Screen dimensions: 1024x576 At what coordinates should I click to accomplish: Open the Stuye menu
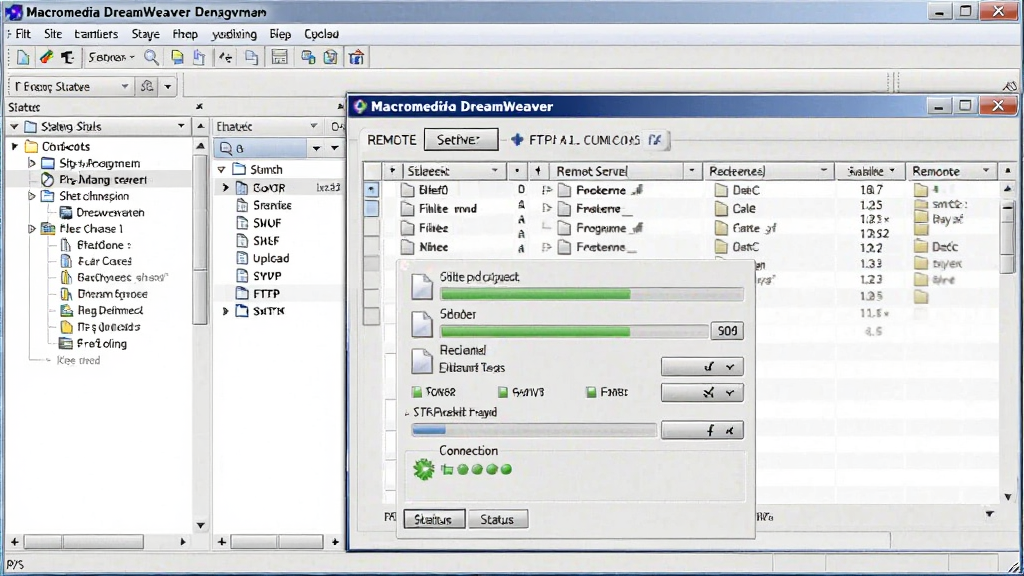coord(146,34)
